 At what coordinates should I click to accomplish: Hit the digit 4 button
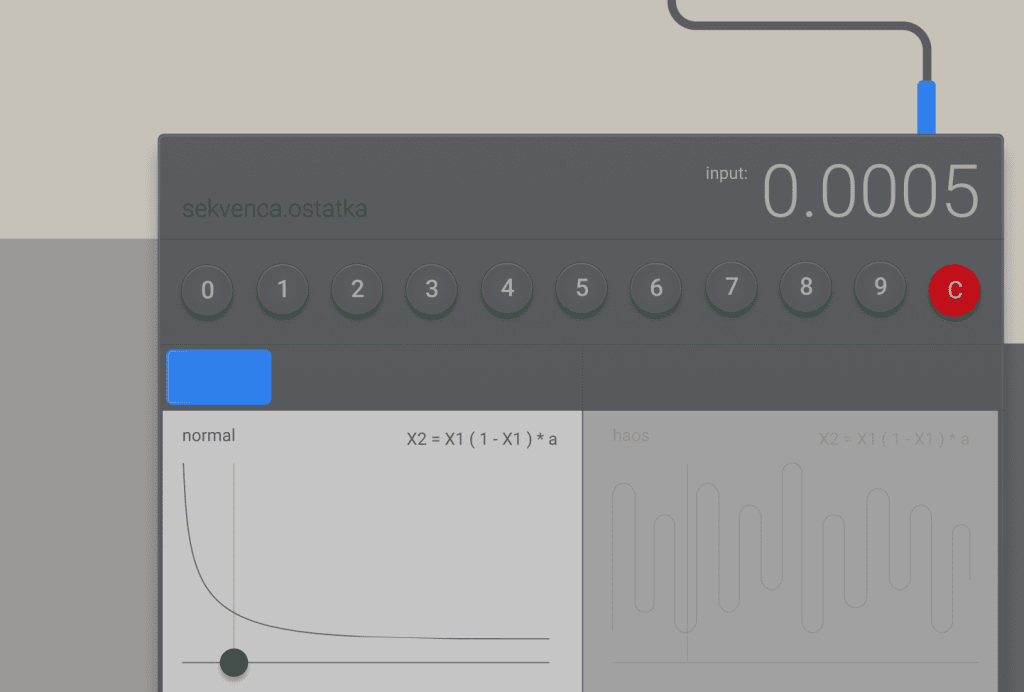click(x=507, y=290)
